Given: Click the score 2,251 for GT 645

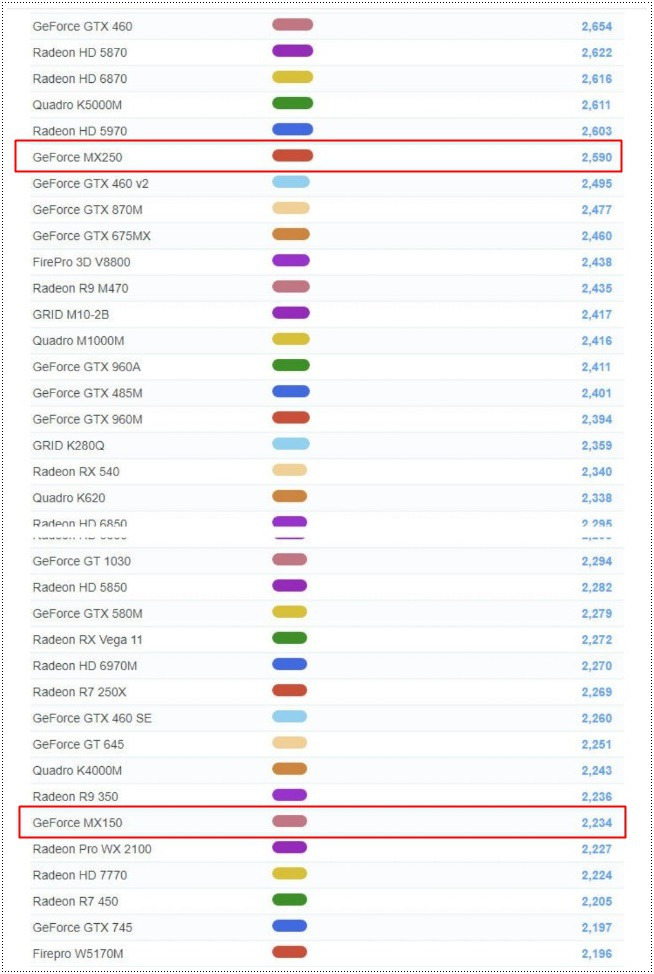Looking at the screenshot, I should tap(596, 744).
